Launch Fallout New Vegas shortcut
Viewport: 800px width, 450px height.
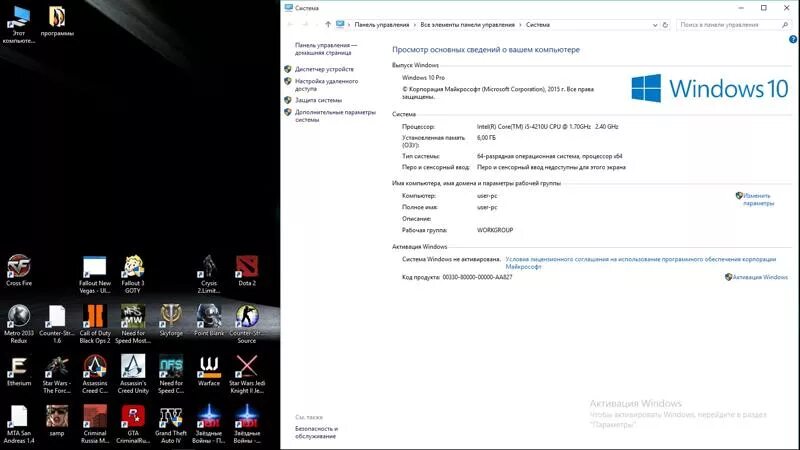point(95,274)
